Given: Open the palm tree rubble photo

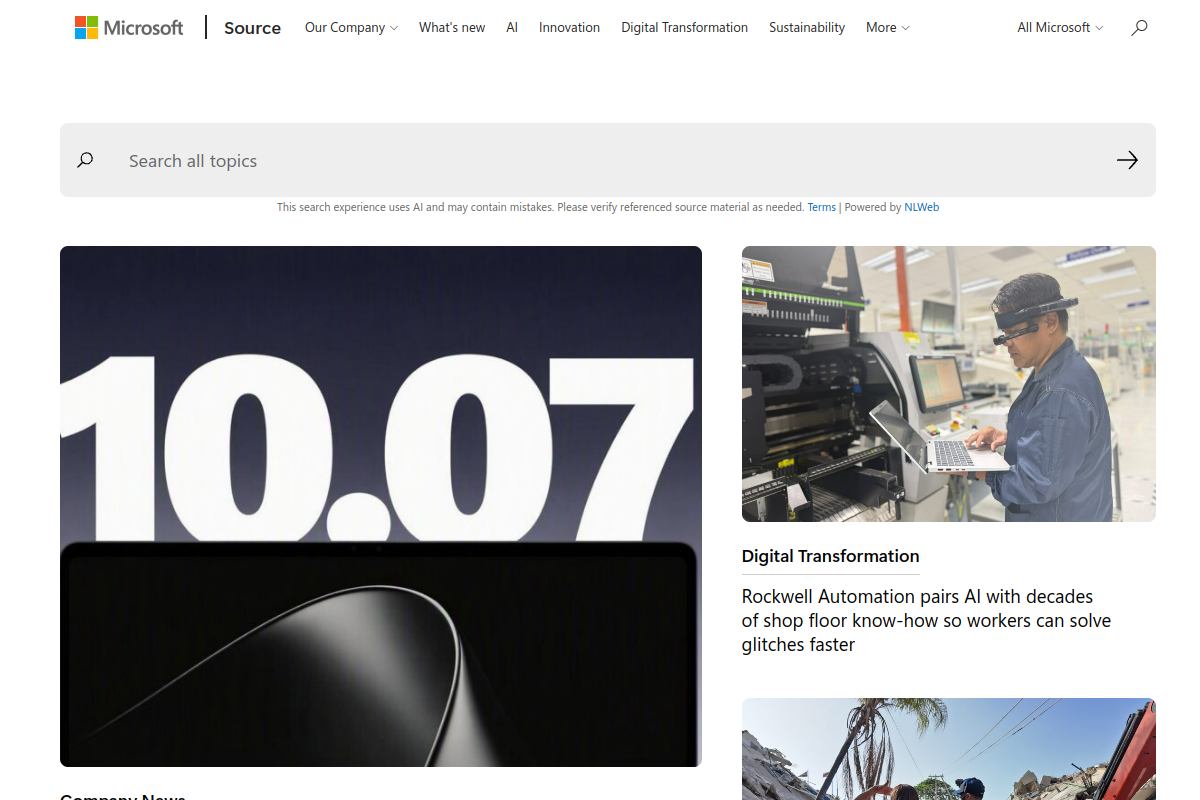Looking at the screenshot, I should point(949,749).
